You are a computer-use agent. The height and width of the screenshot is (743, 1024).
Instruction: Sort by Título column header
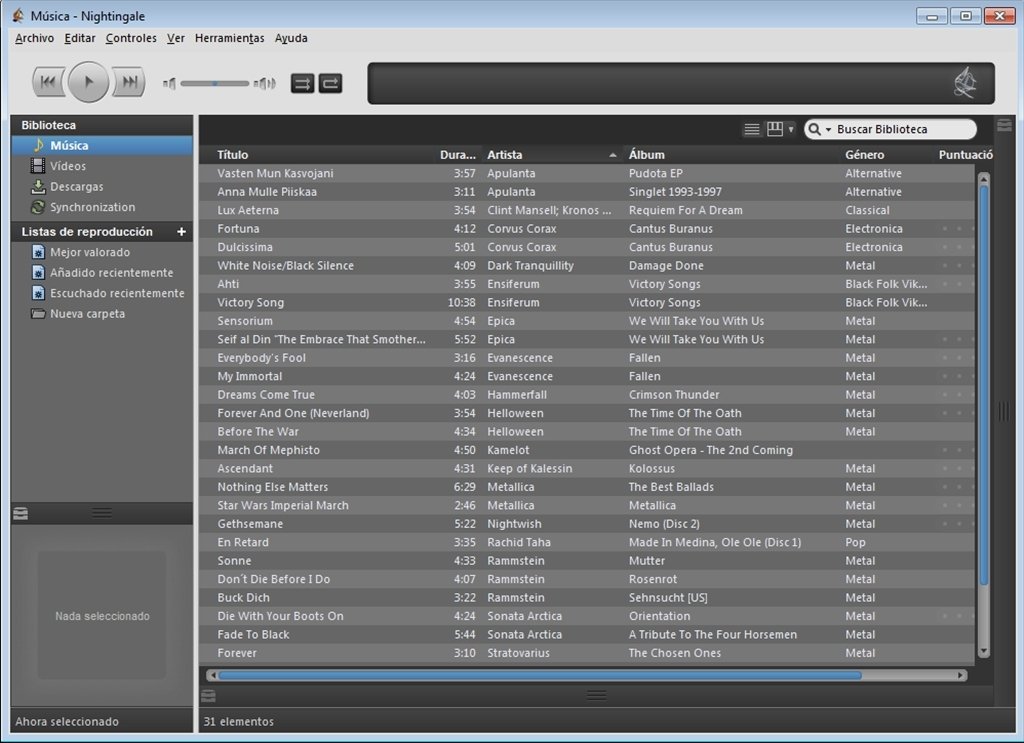pos(317,155)
